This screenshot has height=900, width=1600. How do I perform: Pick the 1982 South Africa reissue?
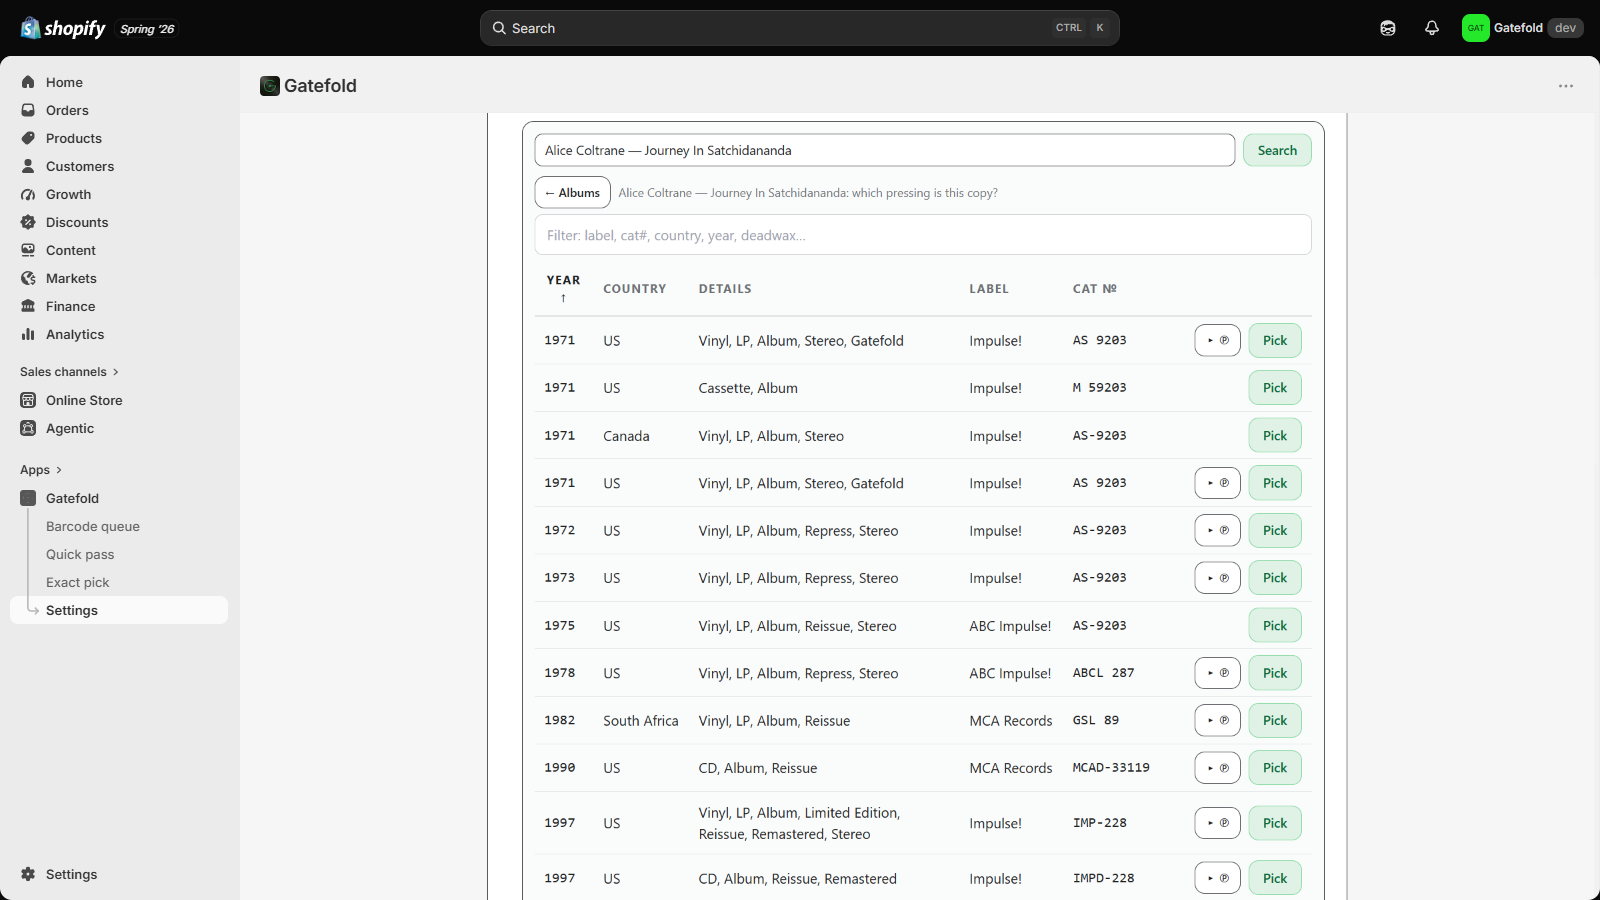tap(1275, 721)
